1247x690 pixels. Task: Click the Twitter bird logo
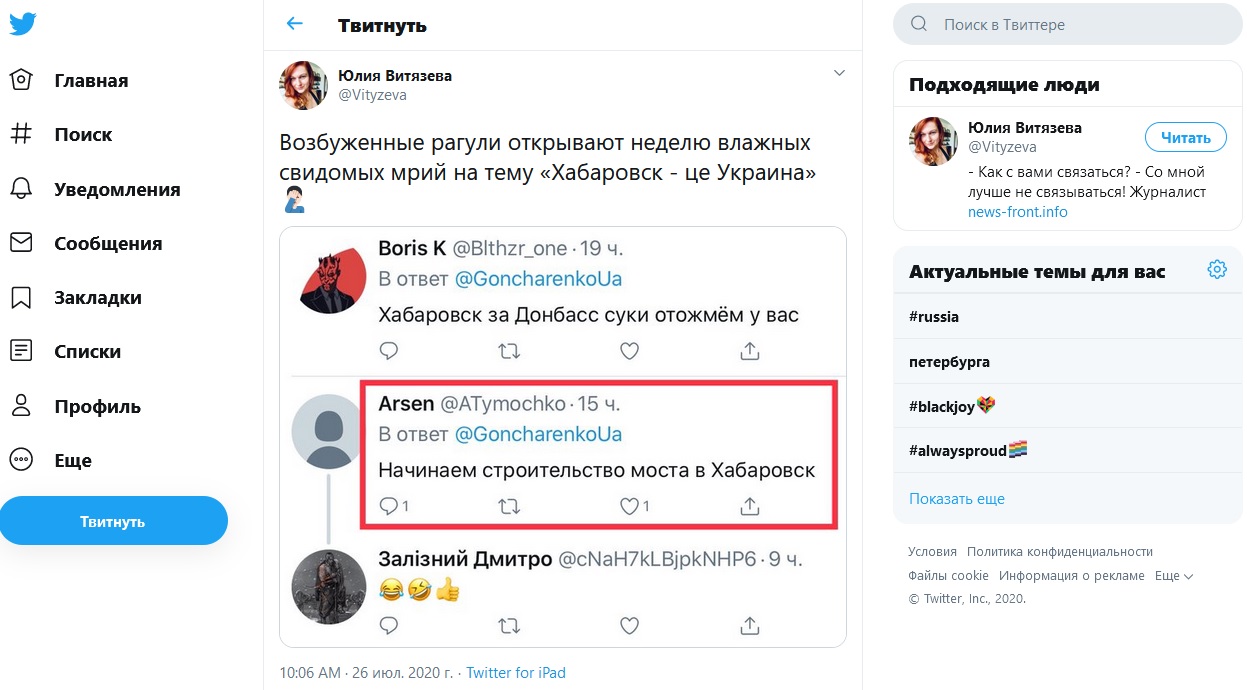coord(23,24)
